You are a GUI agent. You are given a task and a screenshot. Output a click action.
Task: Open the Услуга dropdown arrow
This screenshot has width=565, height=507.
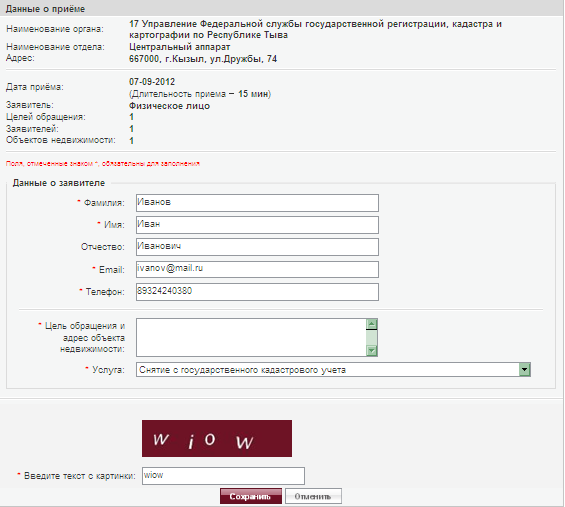click(x=525, y=369)
